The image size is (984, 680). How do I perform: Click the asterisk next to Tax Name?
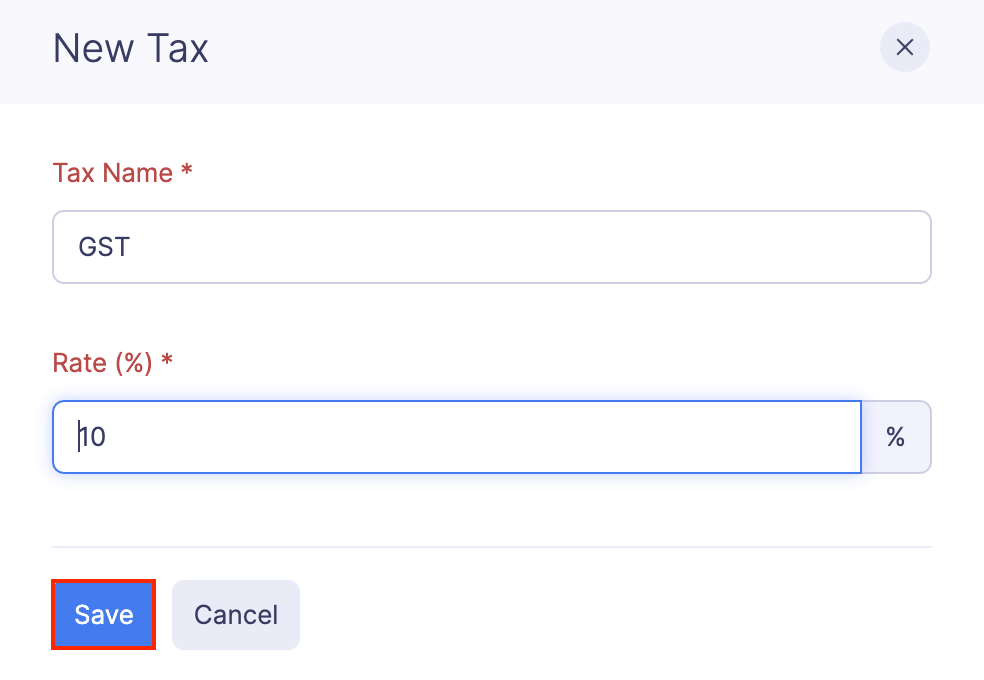[186, 171]
